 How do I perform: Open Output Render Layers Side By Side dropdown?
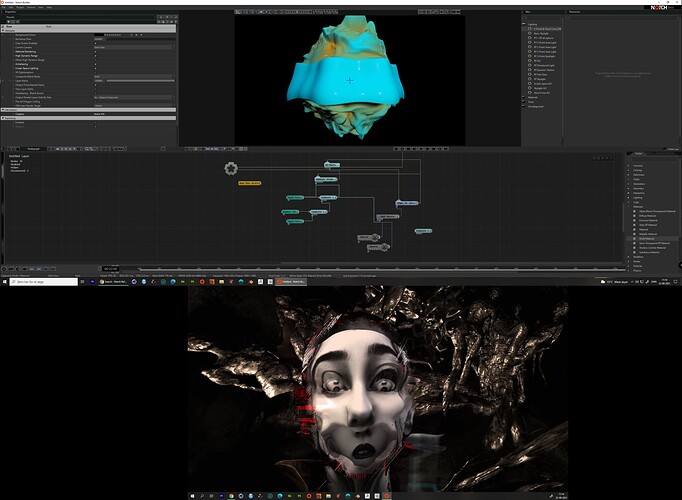134,97
